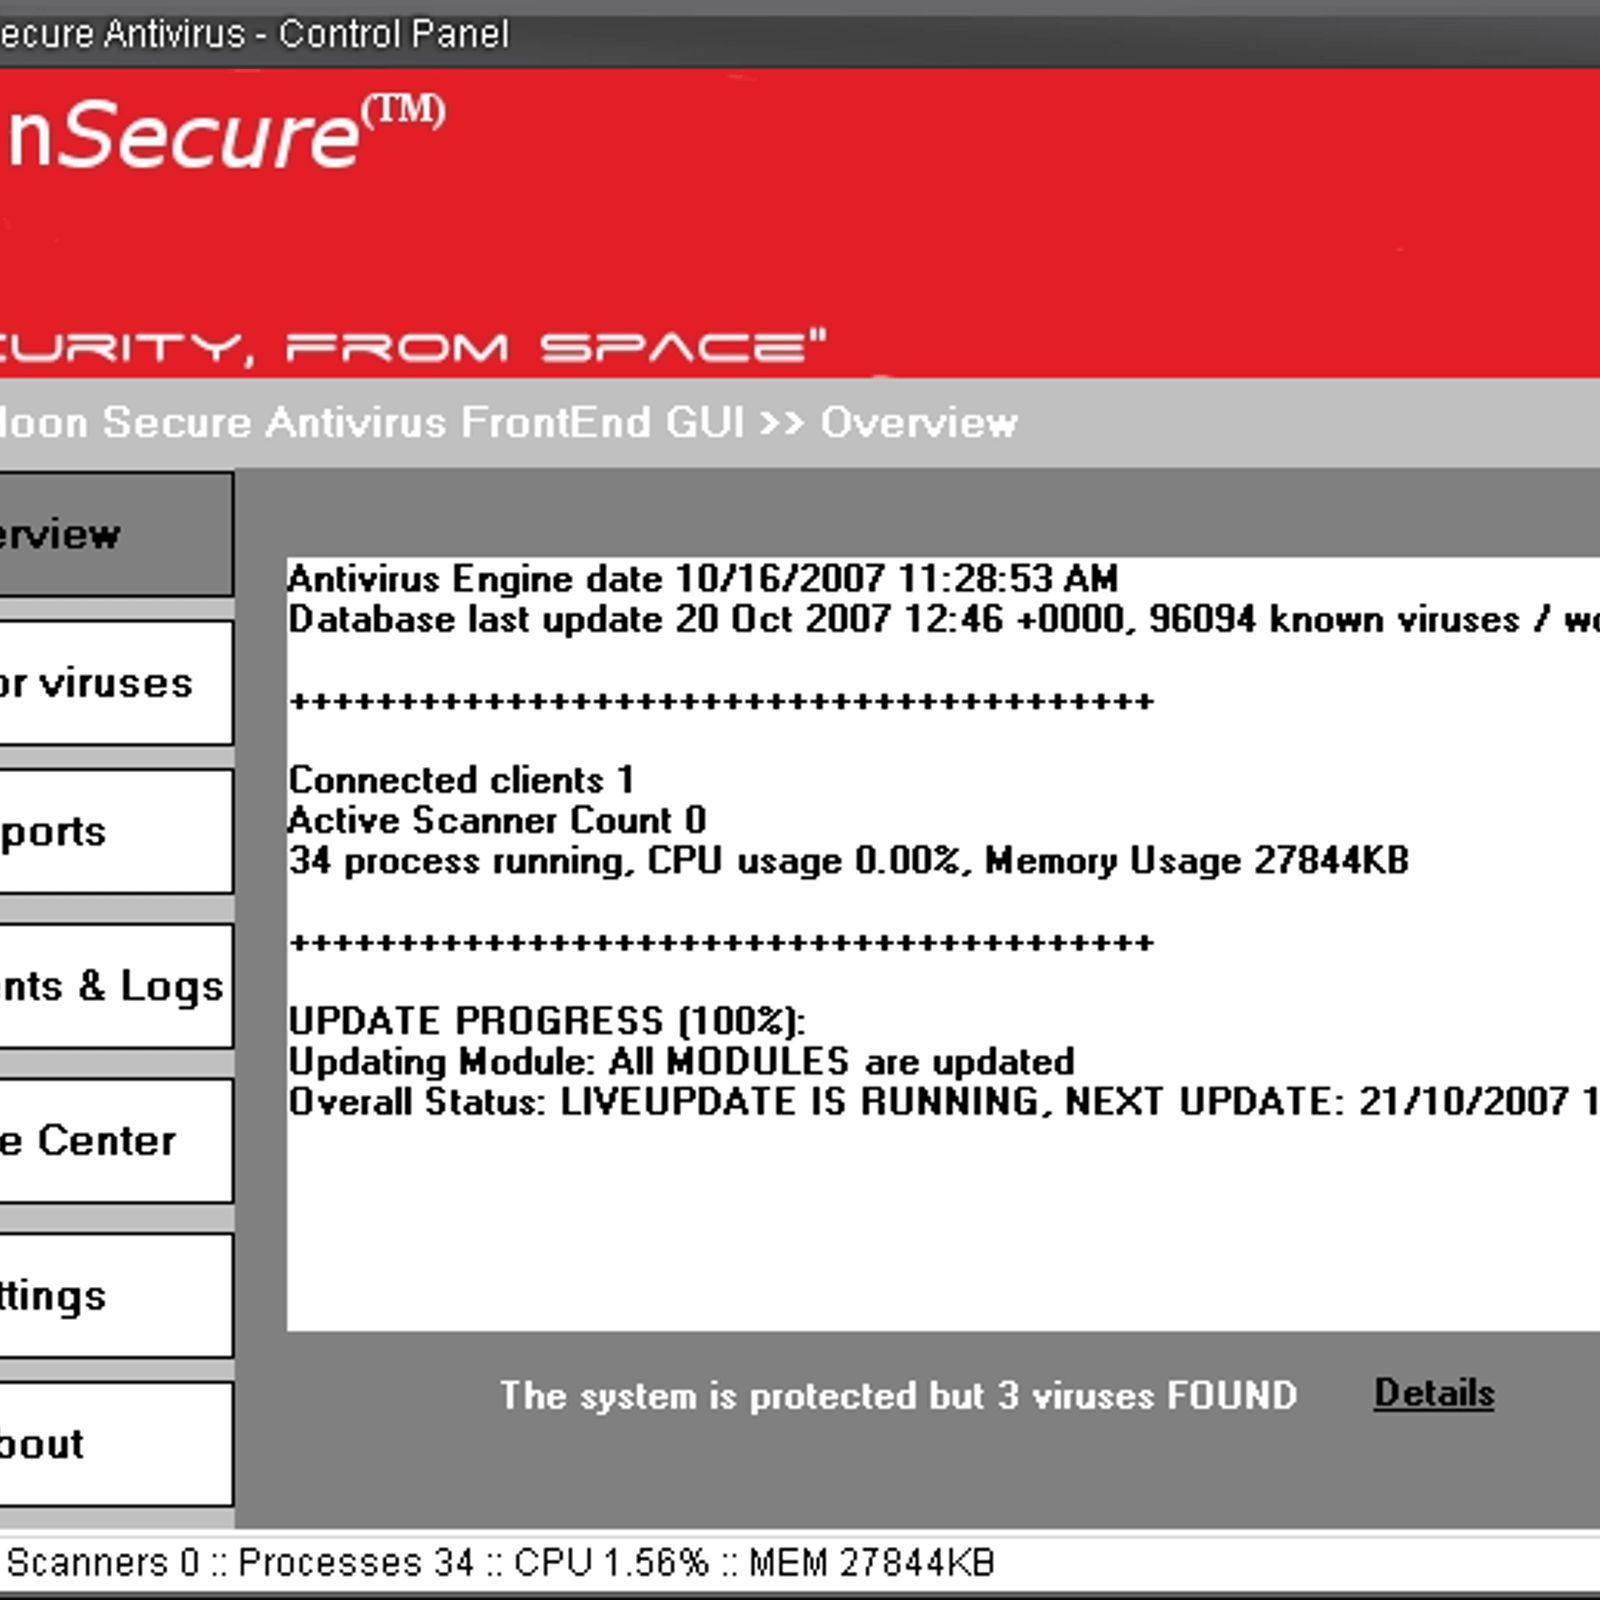The width and height of the screenshot is (1600, 1600).
Task: Open the Overview section in sidebar
Action: [116, 535]
